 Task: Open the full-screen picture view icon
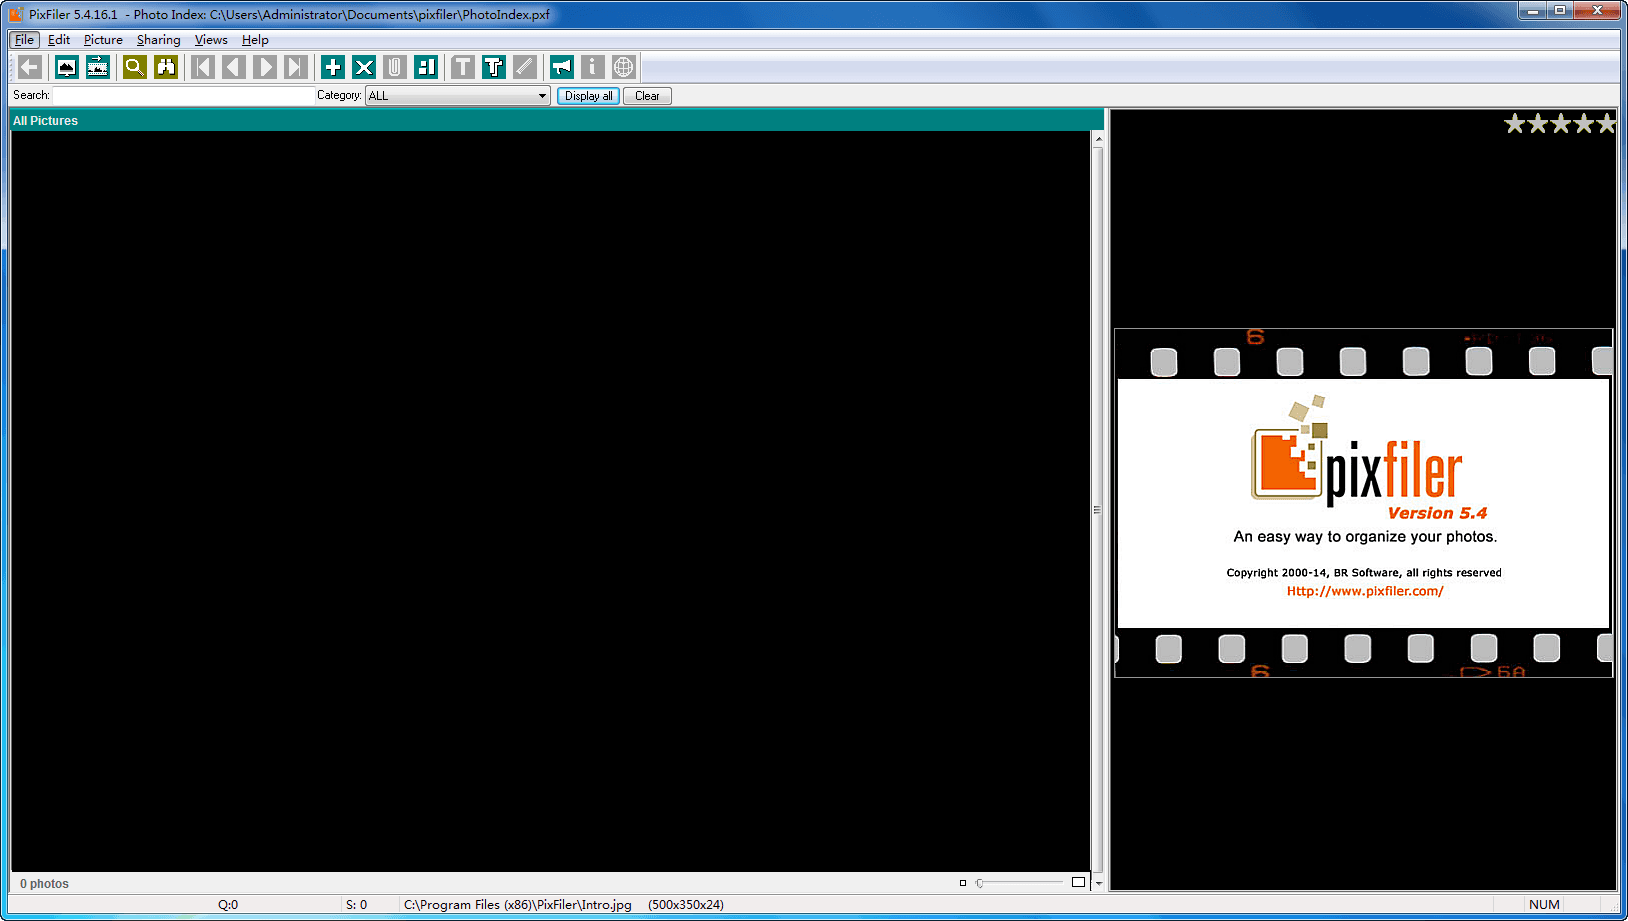(66, 67)
